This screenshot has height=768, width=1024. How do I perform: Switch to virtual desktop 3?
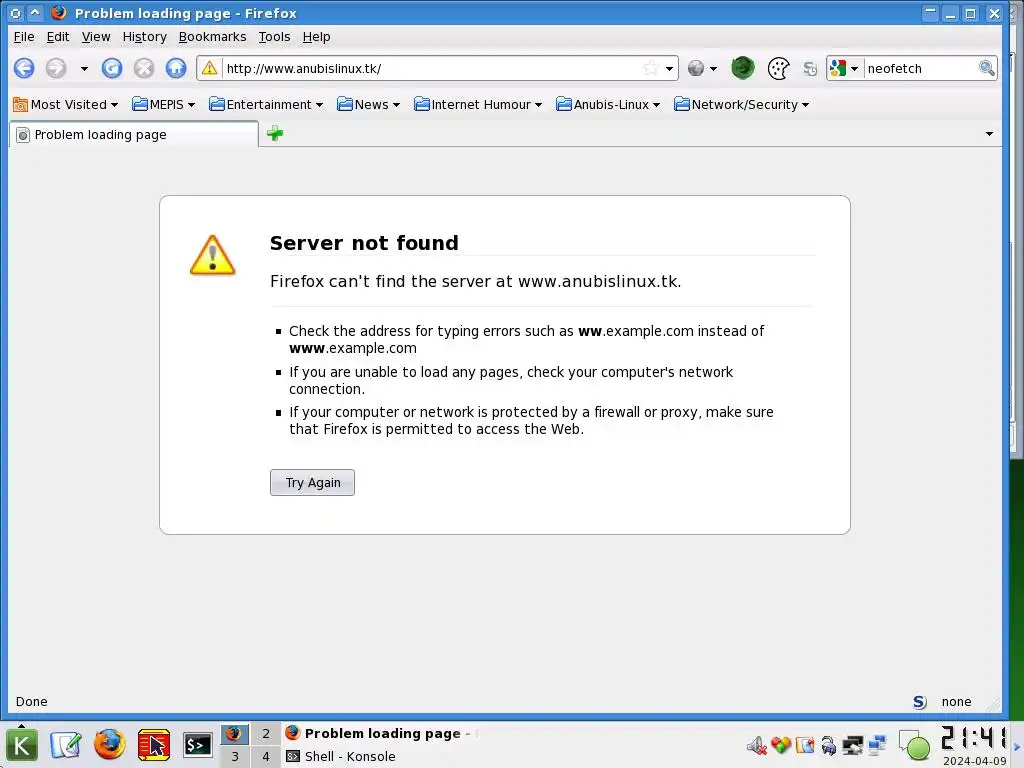[x=234, y=757]
